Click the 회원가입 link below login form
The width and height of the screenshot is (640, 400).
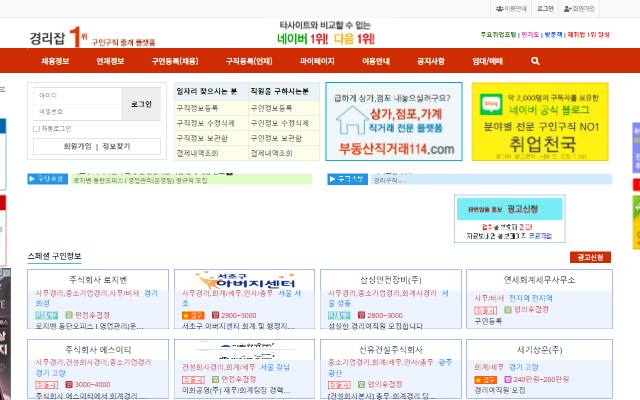pyautogui.click(x=78, y=146)
